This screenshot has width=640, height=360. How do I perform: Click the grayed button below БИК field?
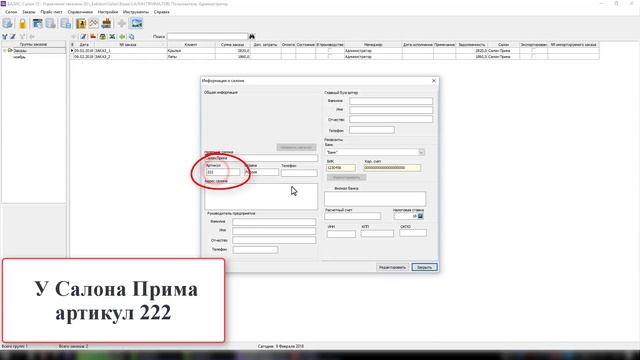(347, 178)
